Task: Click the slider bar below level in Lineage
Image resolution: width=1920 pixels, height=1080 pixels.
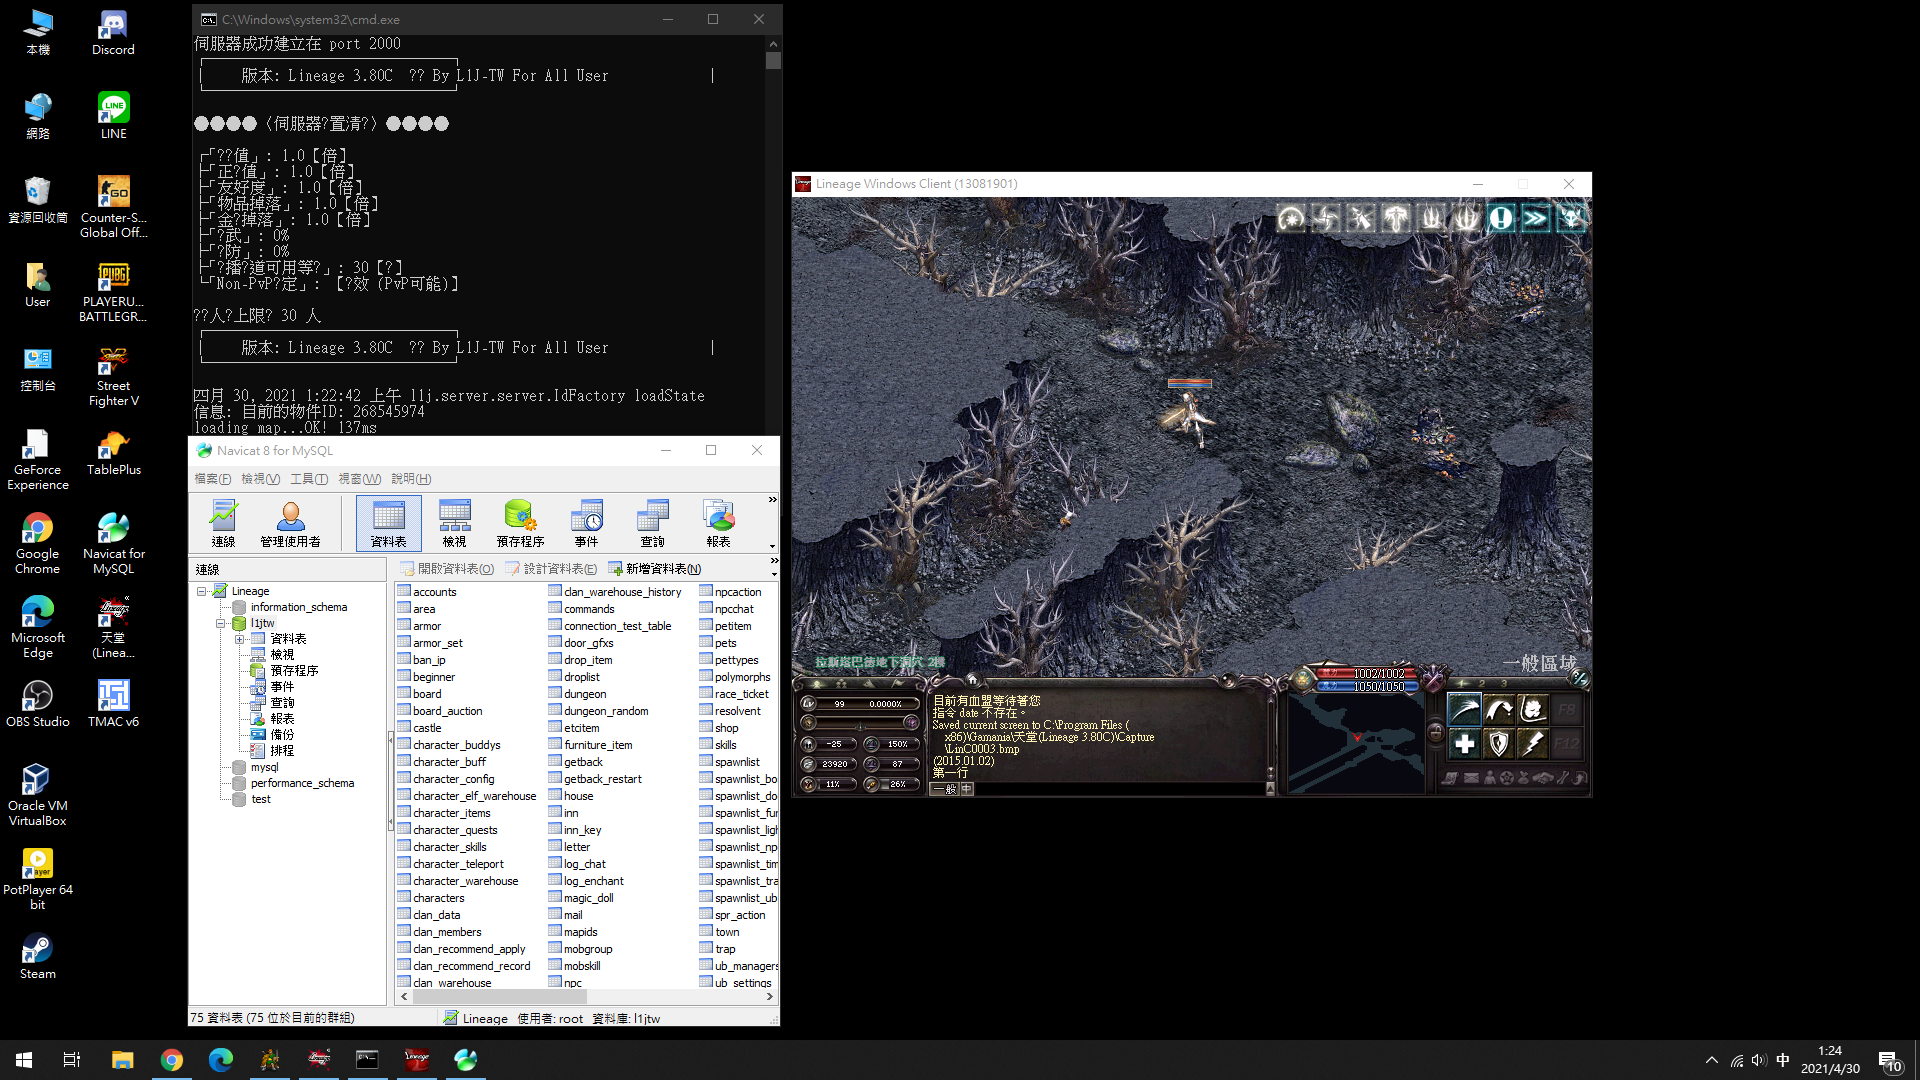Action: tap(860, 723)
